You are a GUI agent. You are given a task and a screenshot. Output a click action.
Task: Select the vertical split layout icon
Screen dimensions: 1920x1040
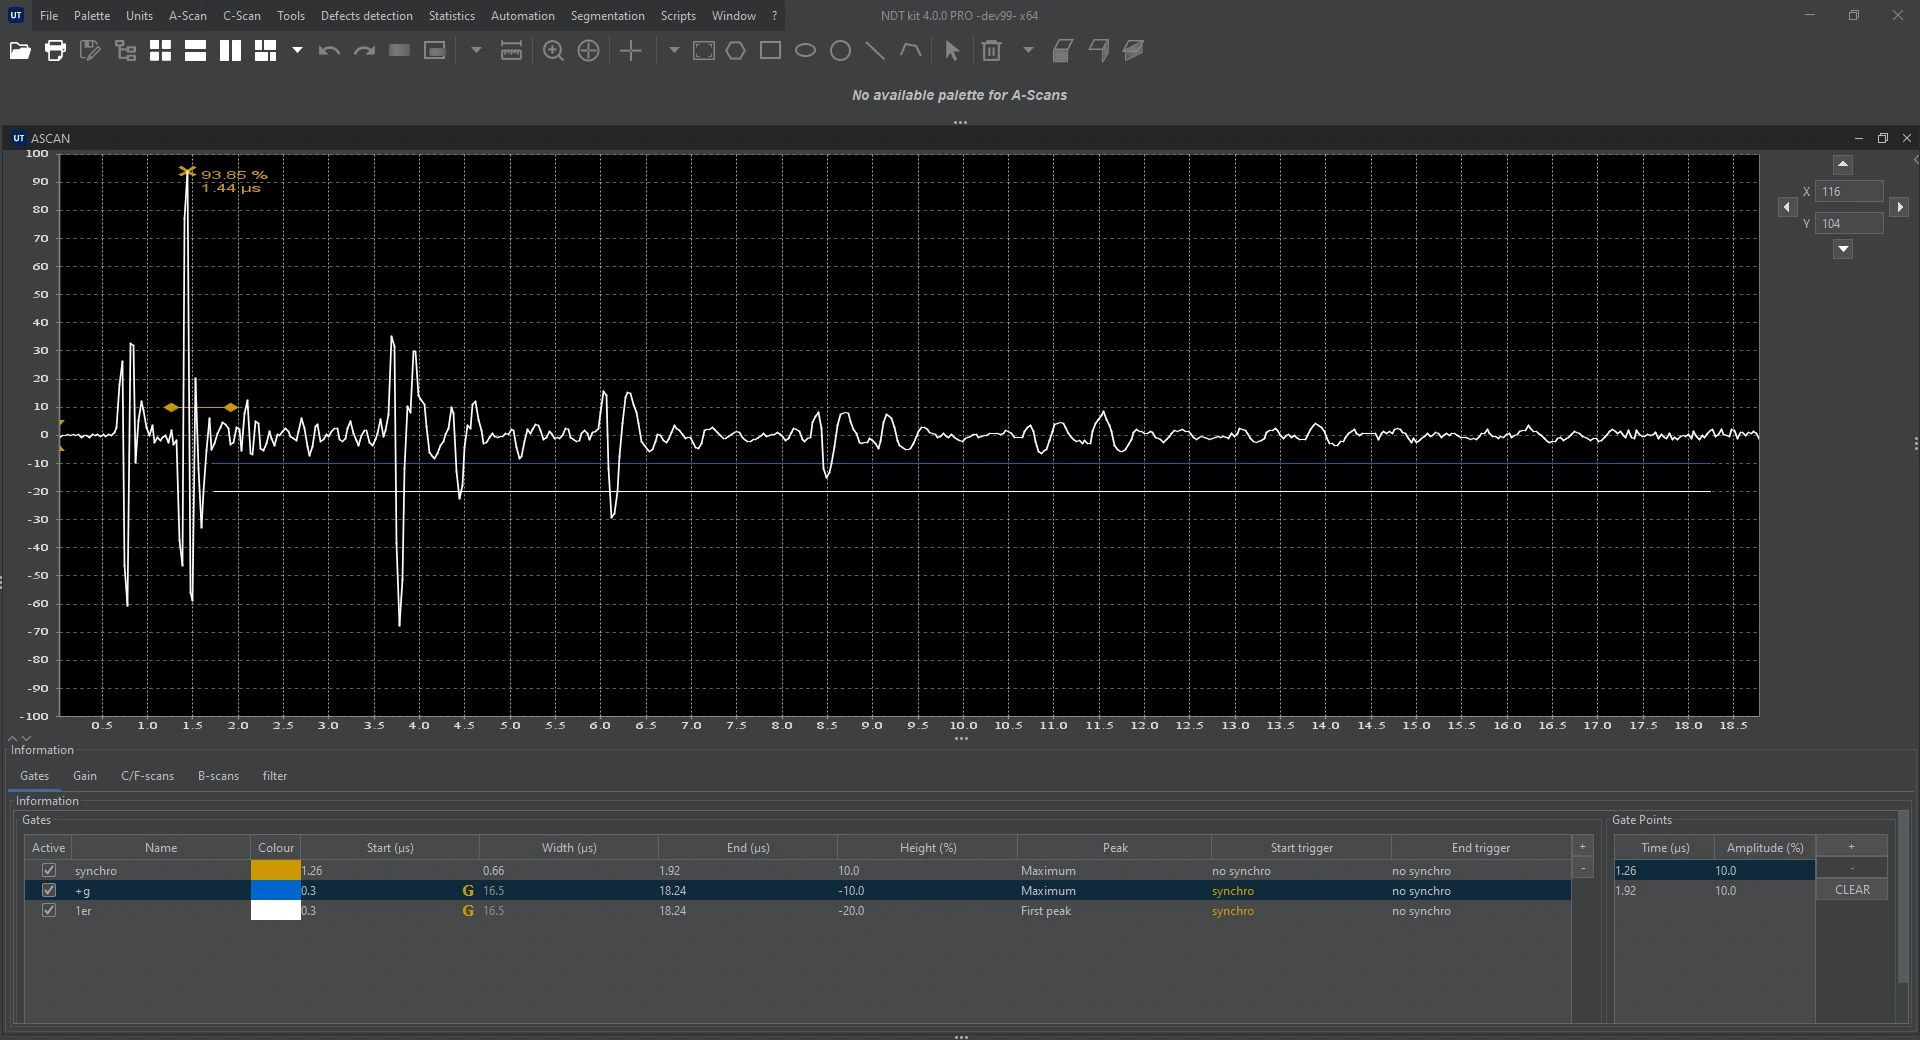[230, 51]
